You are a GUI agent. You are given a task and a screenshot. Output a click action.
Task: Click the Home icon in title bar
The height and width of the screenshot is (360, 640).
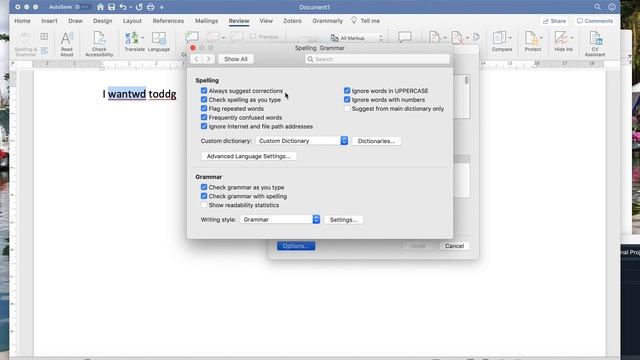pos(100,7)
